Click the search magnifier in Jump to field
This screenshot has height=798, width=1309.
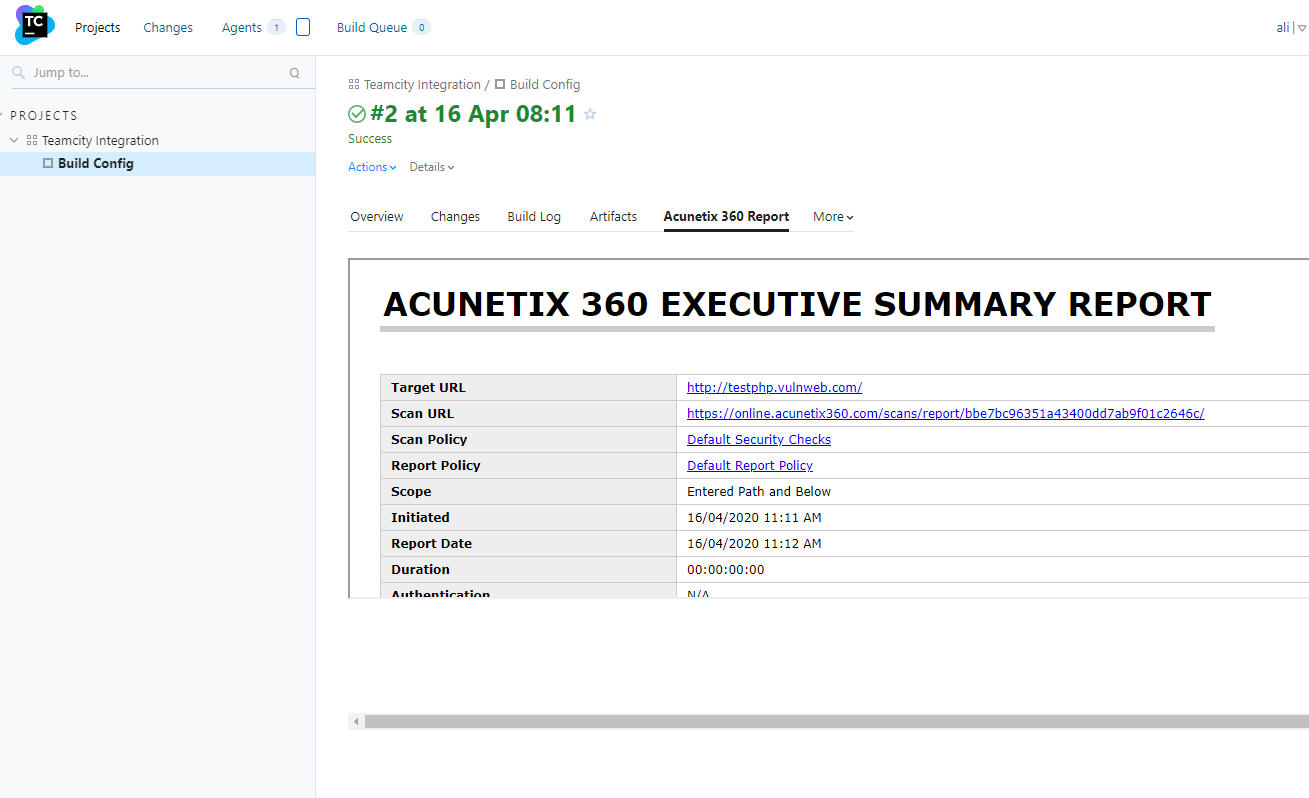click(x=18, y=73)
